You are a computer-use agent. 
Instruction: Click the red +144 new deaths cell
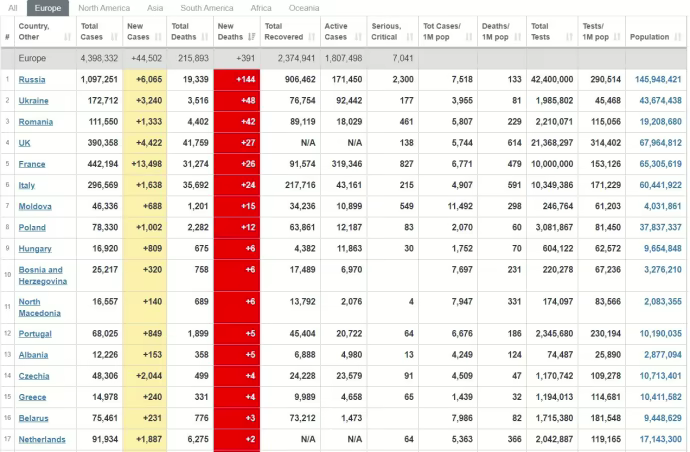237,79
